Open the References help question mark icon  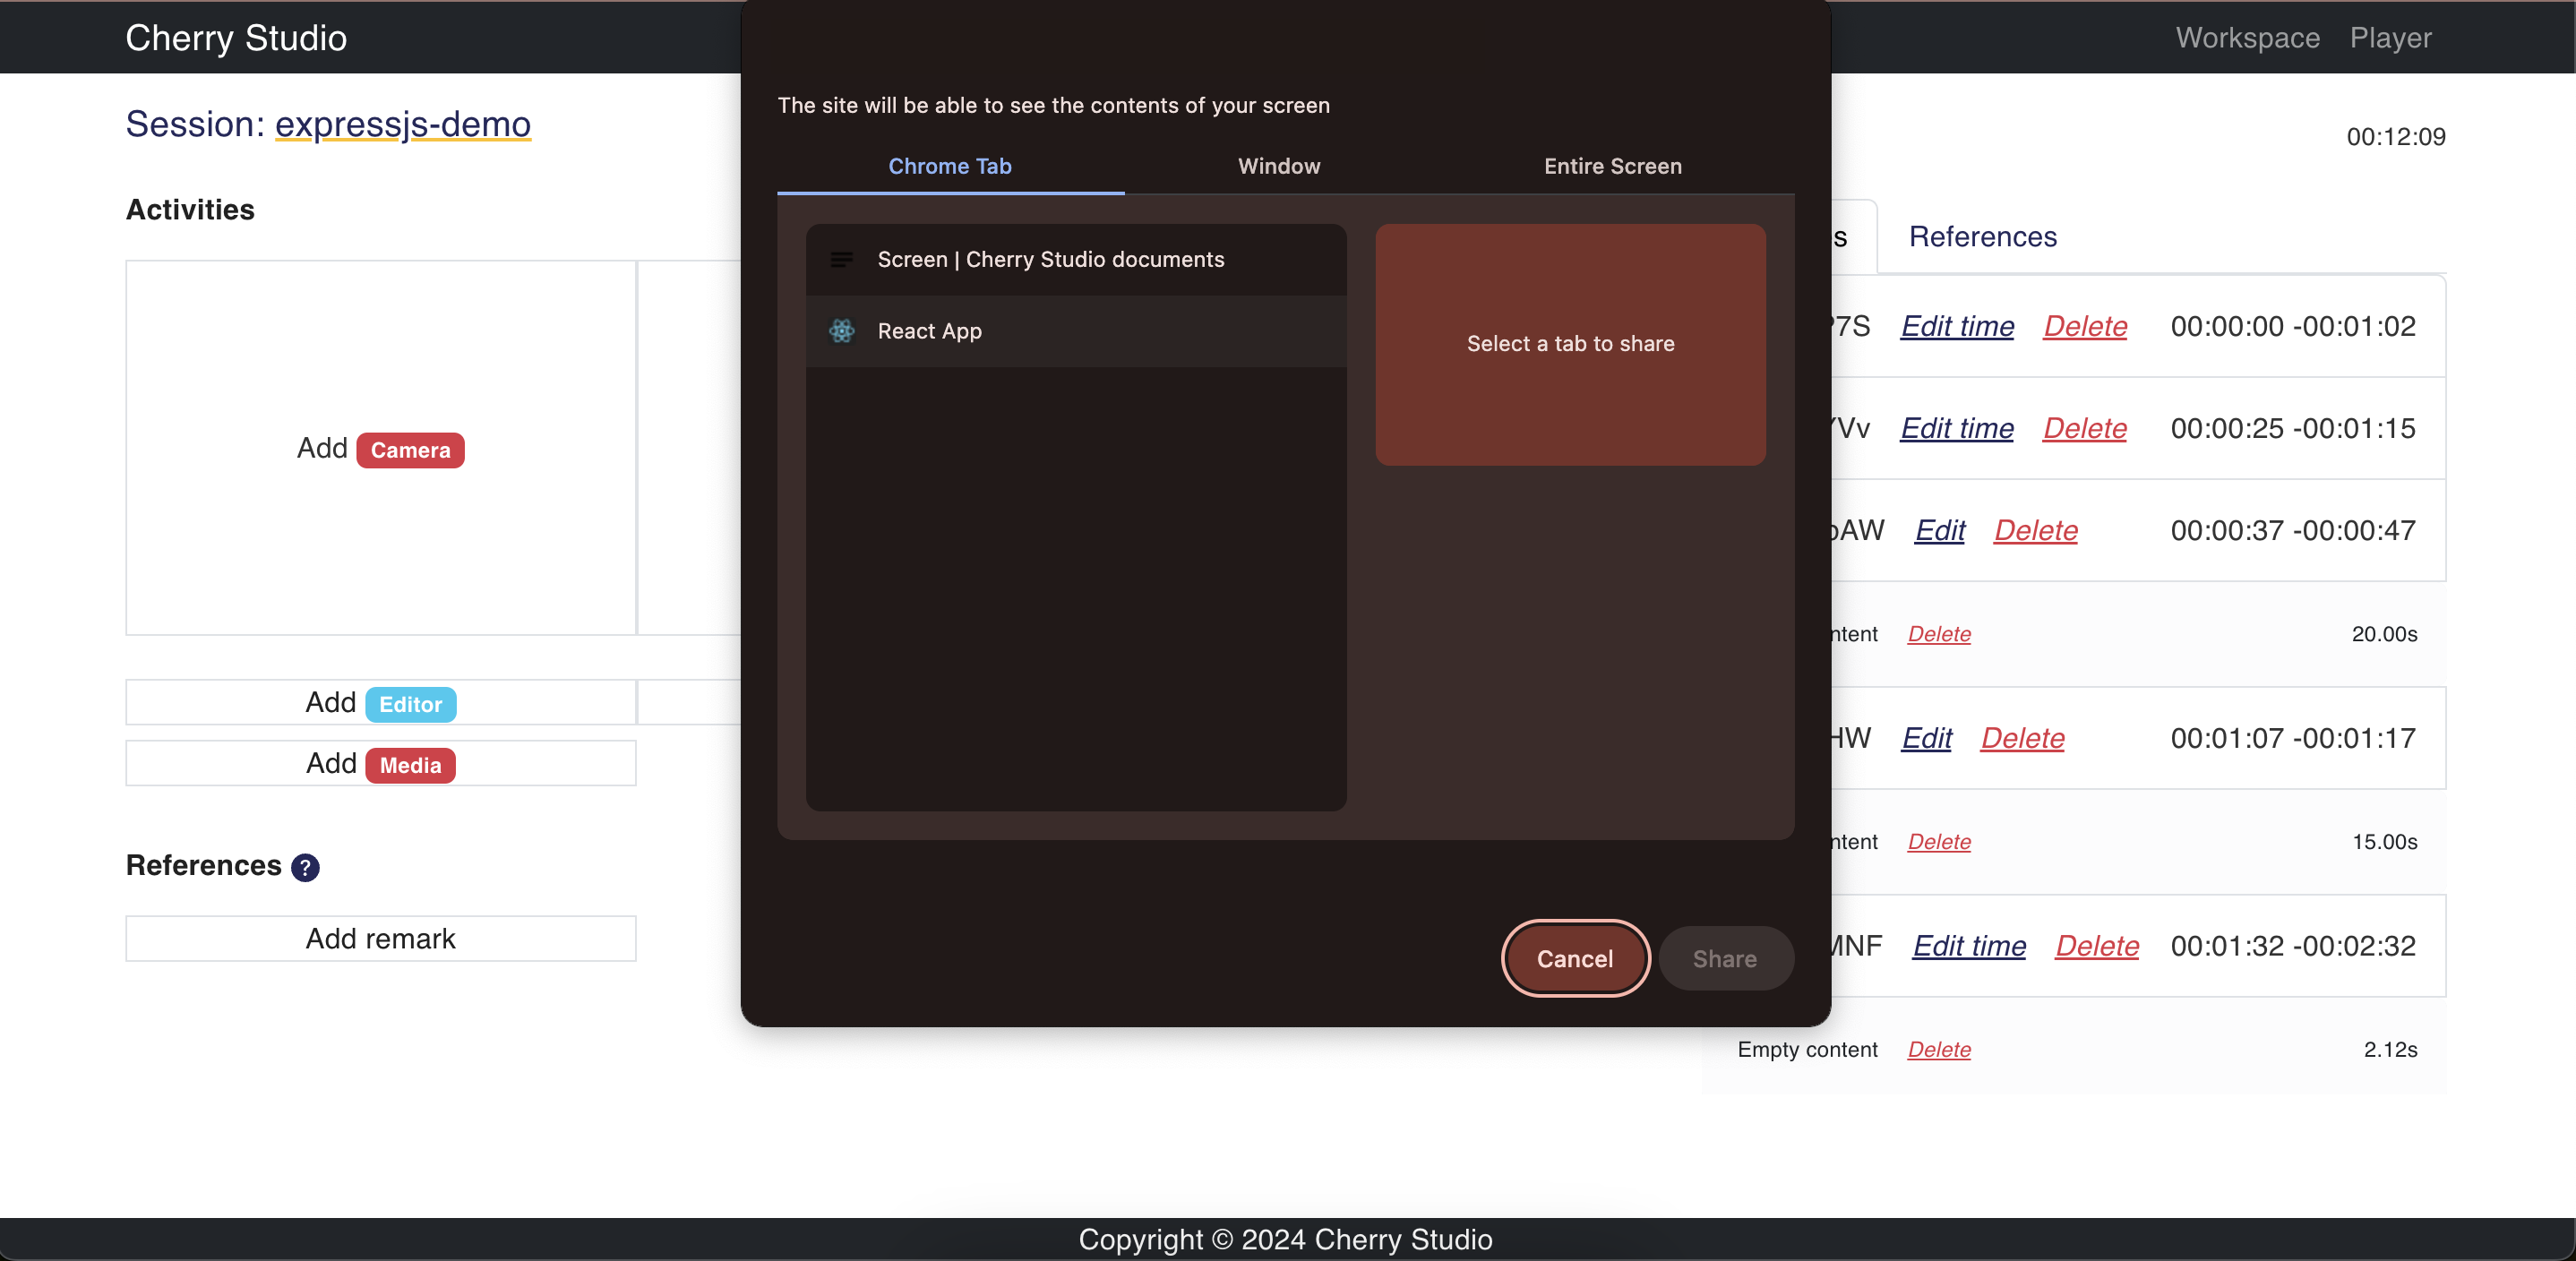pos(305,867)
